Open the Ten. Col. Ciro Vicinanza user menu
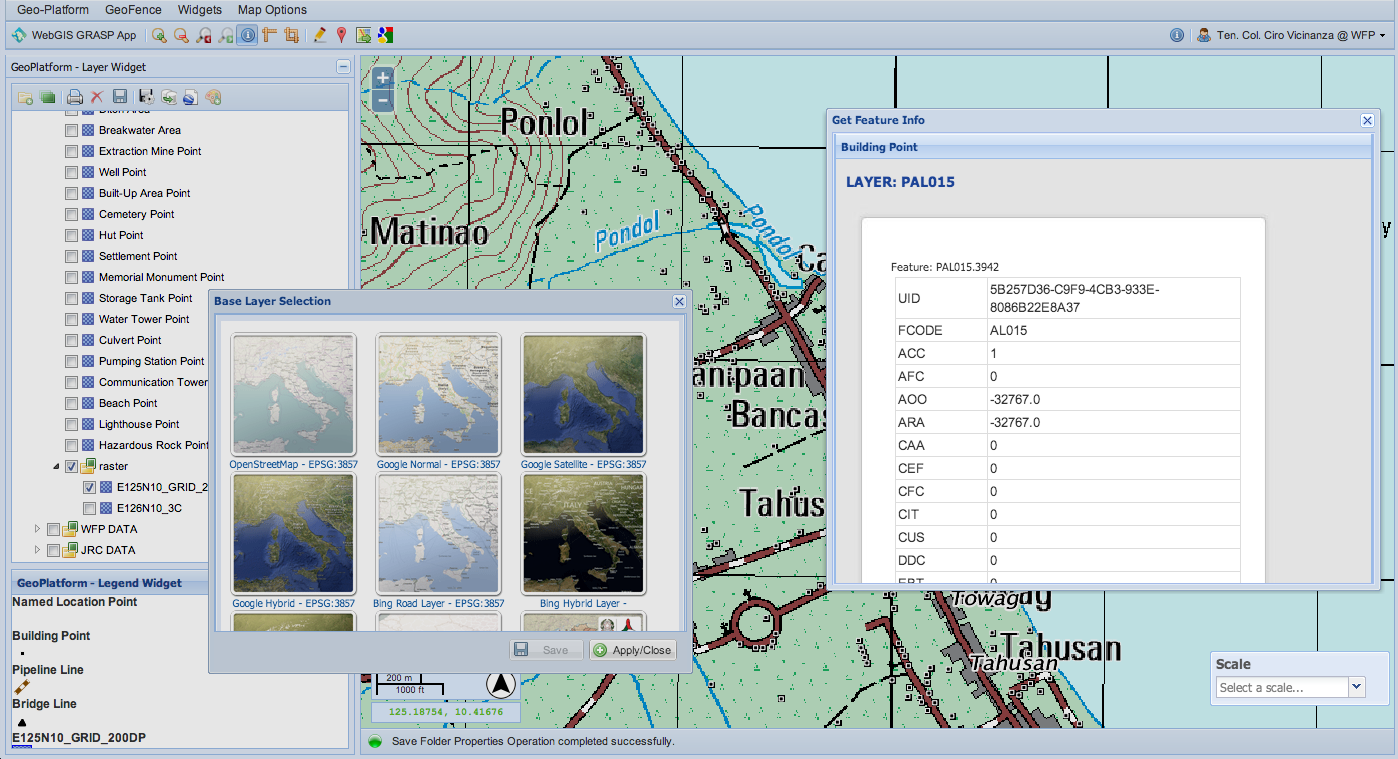This screenshot has width=1398, height=759. point(1291,35)
